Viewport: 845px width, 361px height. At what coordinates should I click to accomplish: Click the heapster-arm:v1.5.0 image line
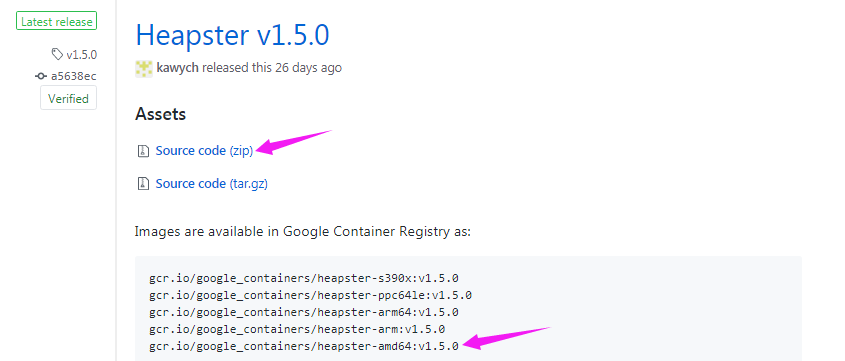click(297, 329)
